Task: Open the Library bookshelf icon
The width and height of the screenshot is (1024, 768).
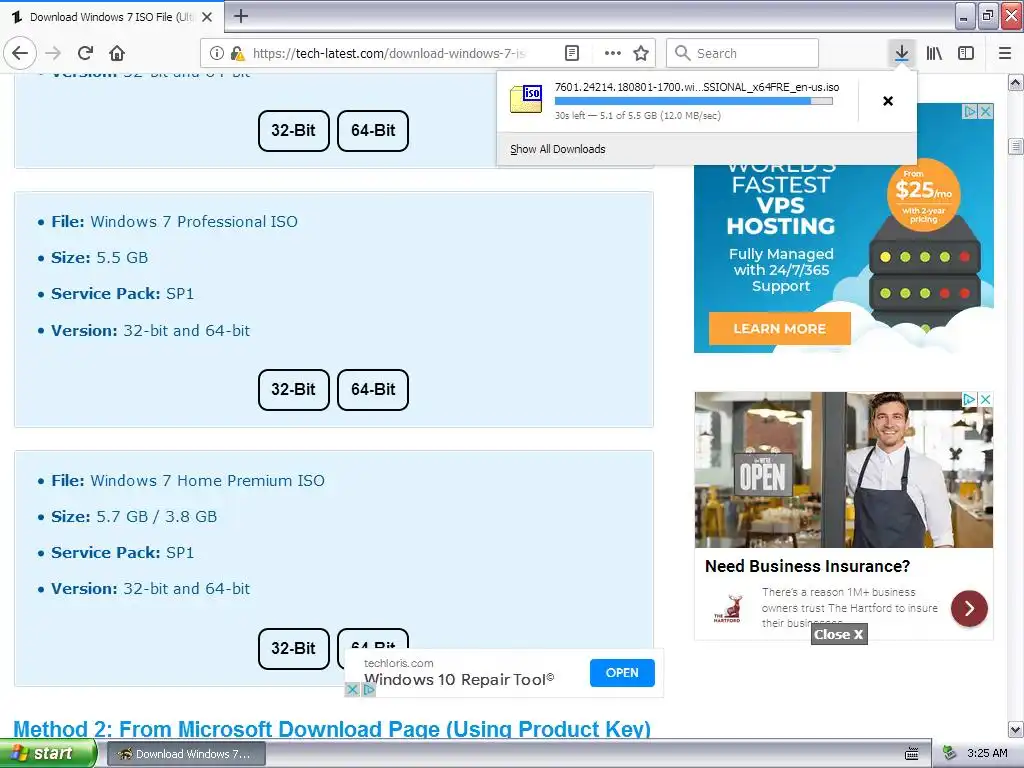Action: tap(934, 54)
